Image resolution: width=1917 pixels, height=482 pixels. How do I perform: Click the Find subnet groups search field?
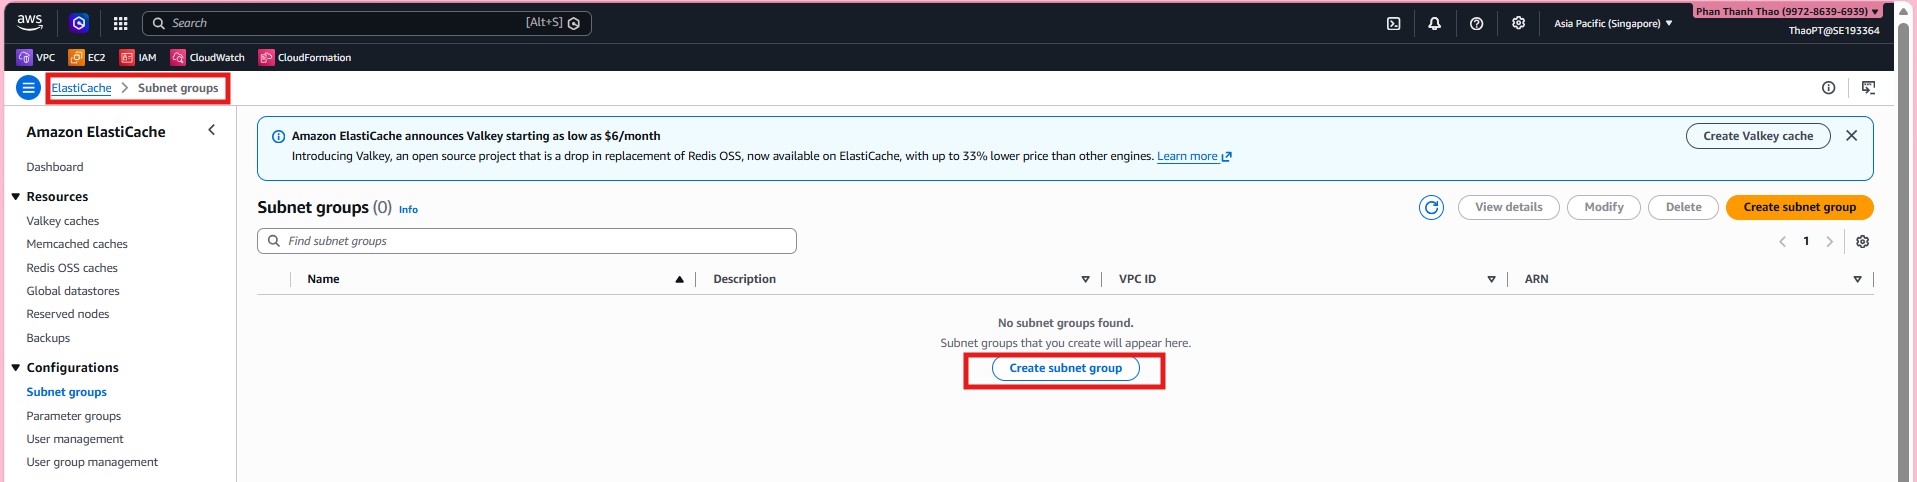click(527, 241)
